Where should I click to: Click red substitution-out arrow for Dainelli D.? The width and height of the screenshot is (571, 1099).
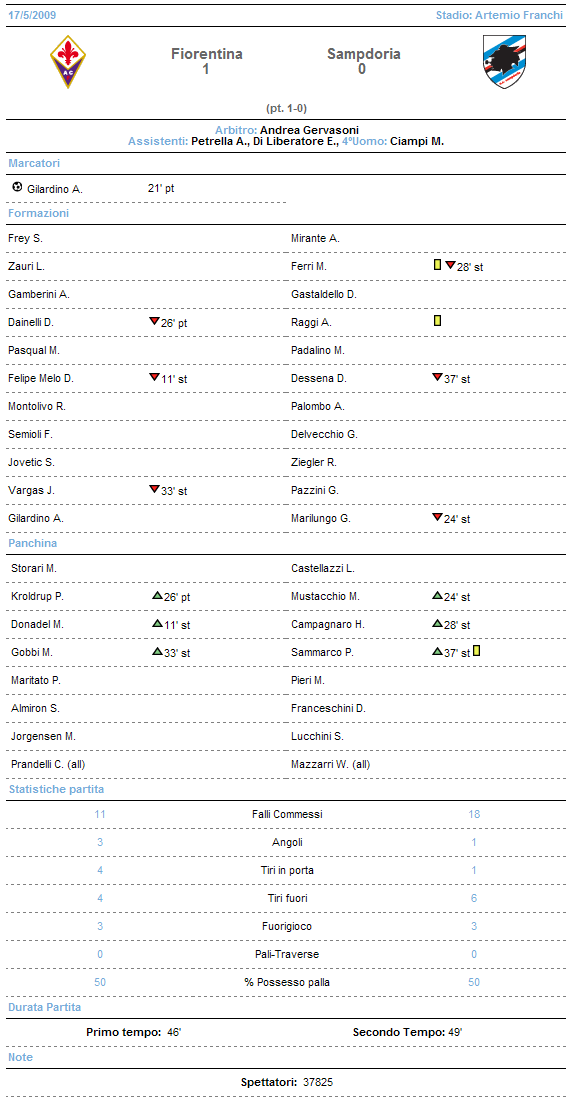tap(154, 321)
